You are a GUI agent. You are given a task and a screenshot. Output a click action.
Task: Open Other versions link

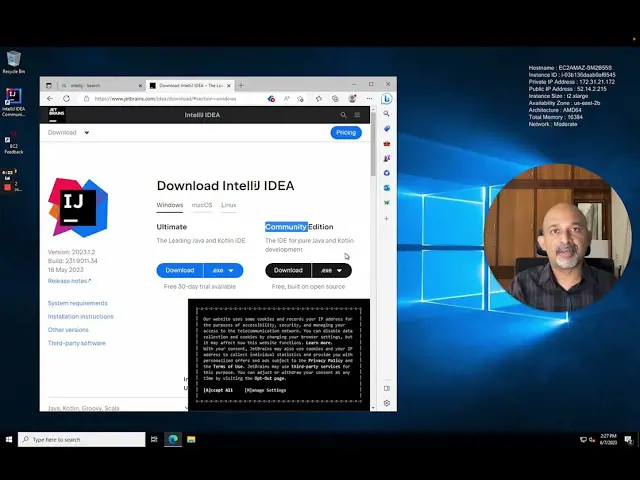[x=68, y=330]
